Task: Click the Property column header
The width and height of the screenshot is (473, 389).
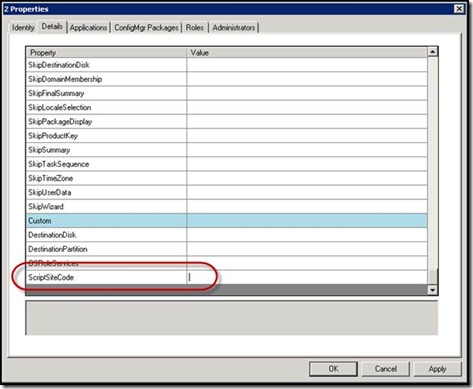Action: [x=106, y=53]
